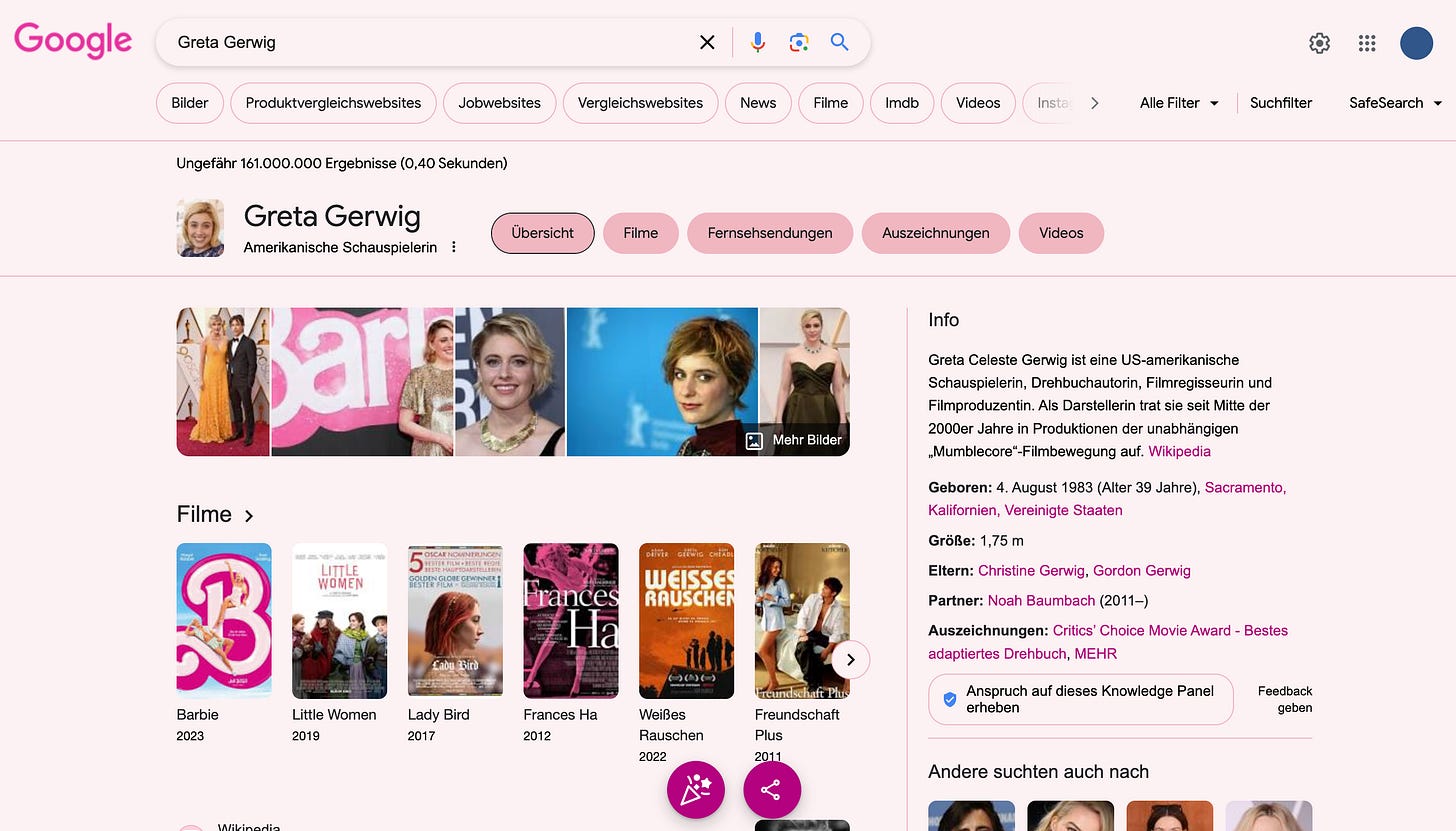The height and width of the screenshot is (831, 1456).
Task: Open Suchfilter tools
Action: pos(1281,102)
